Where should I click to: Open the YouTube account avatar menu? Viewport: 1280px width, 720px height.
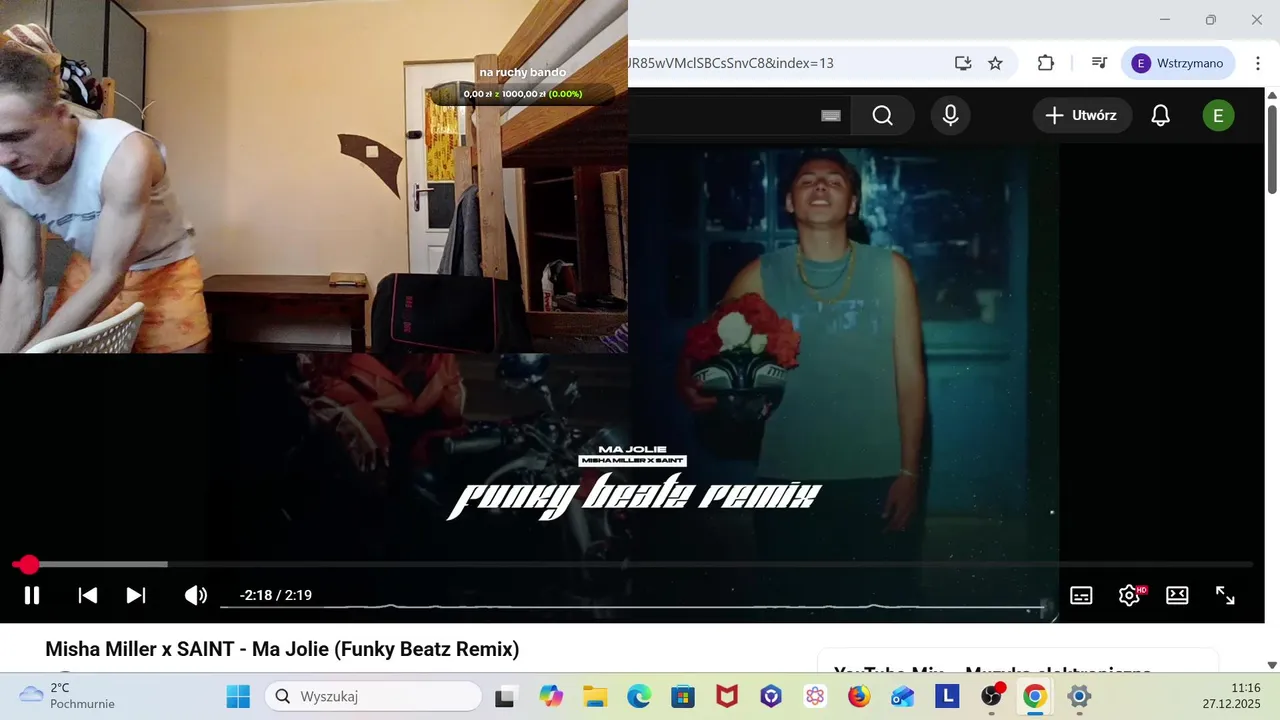1218,116
